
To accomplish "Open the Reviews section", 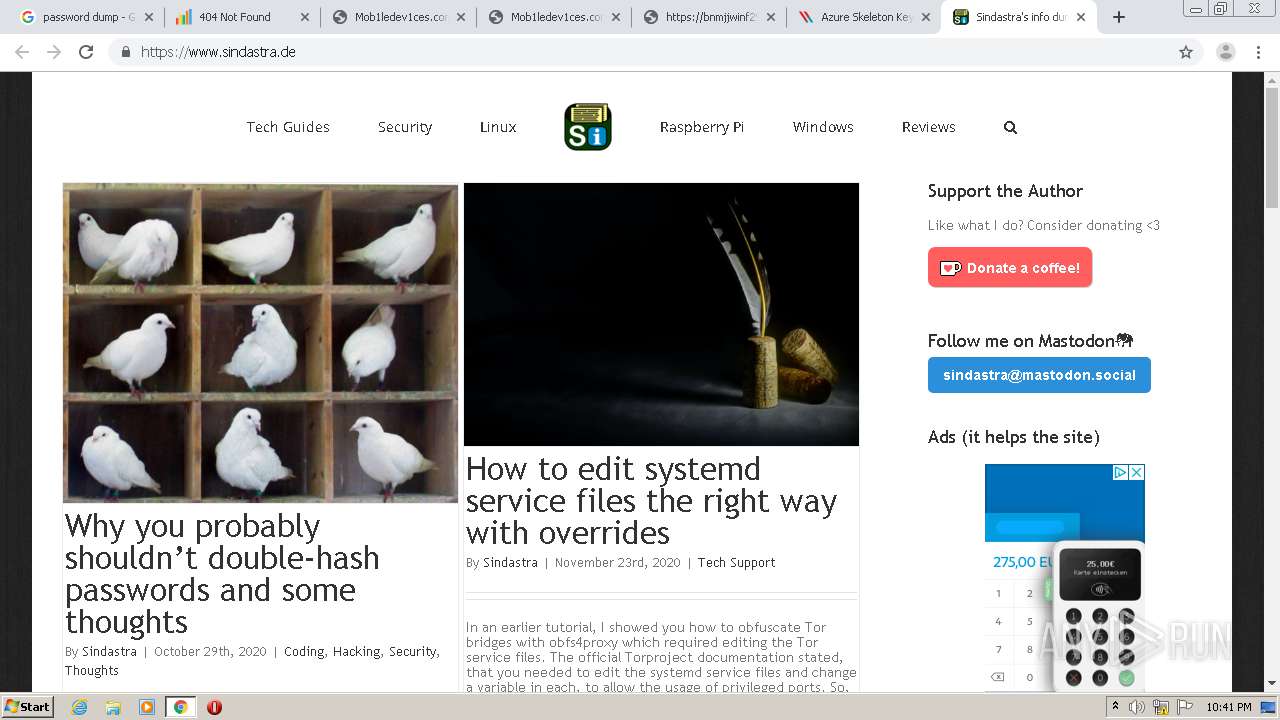I will (x=929, y=127).
